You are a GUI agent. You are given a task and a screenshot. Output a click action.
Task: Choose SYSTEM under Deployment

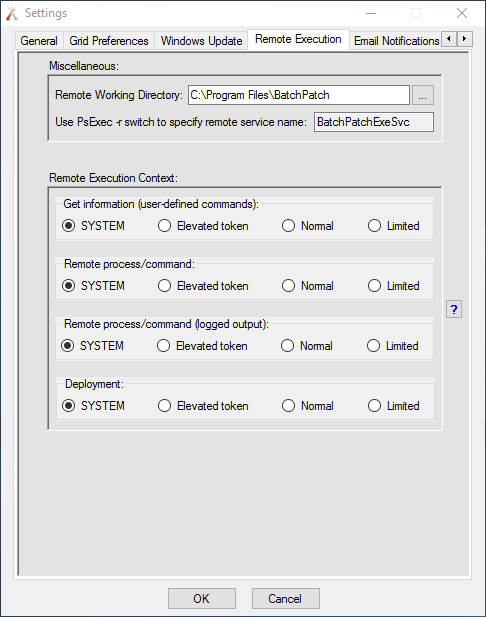tap(93, 406)
